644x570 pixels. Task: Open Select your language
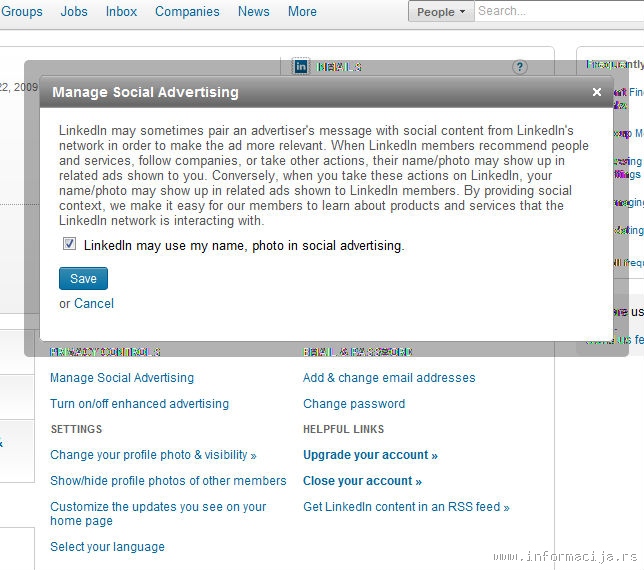(107, 547)
